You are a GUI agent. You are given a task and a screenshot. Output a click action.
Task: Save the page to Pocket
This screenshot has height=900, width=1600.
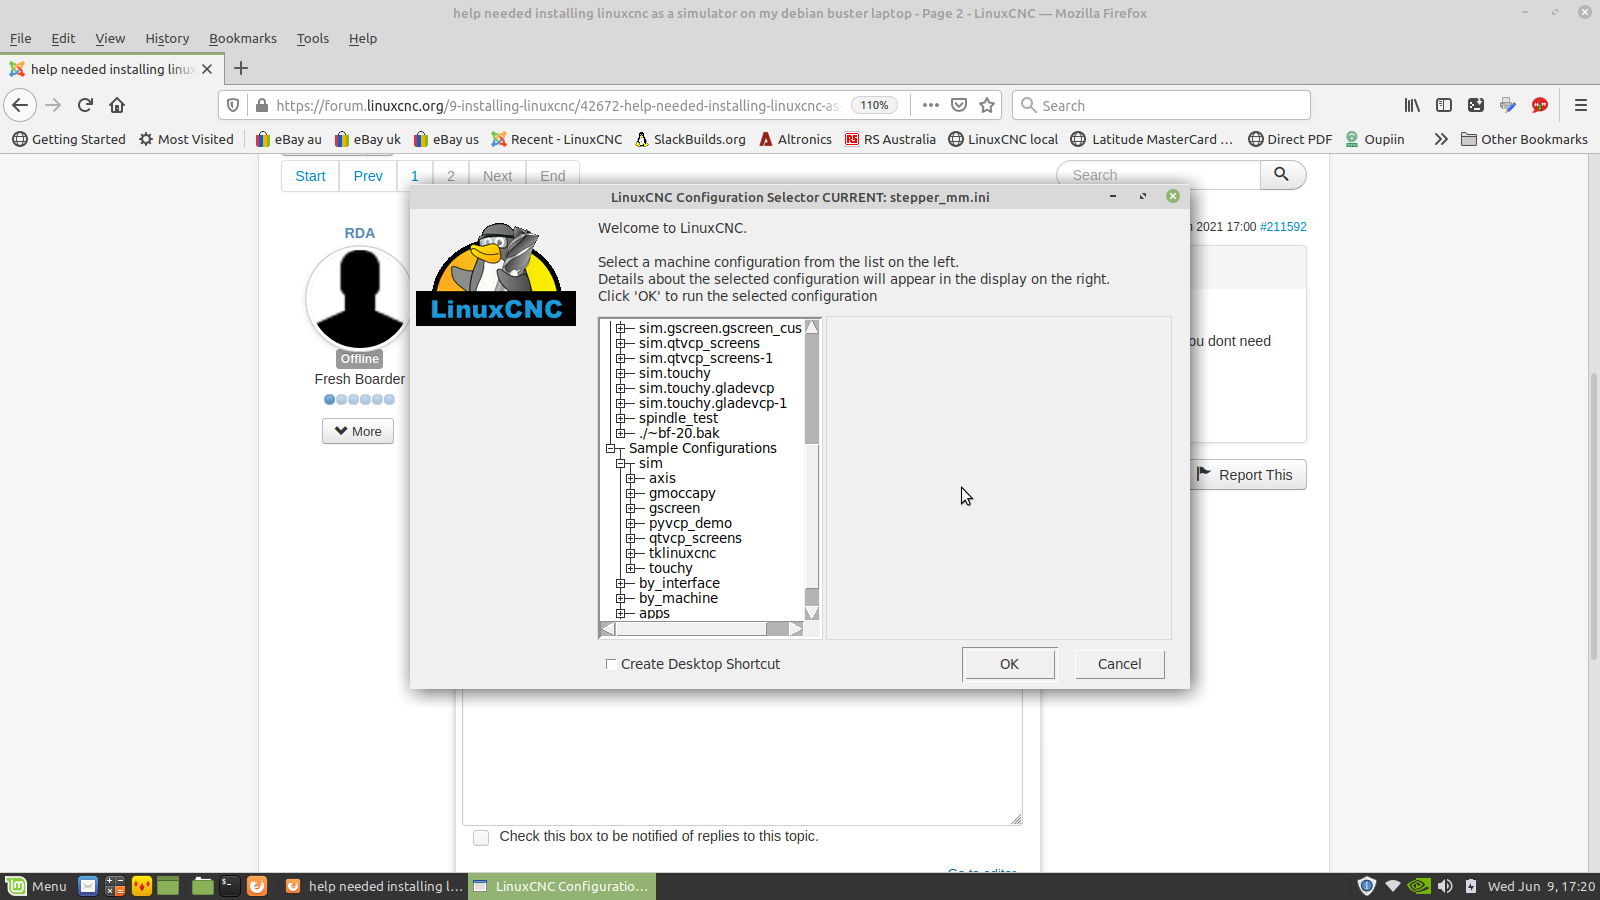959,105
